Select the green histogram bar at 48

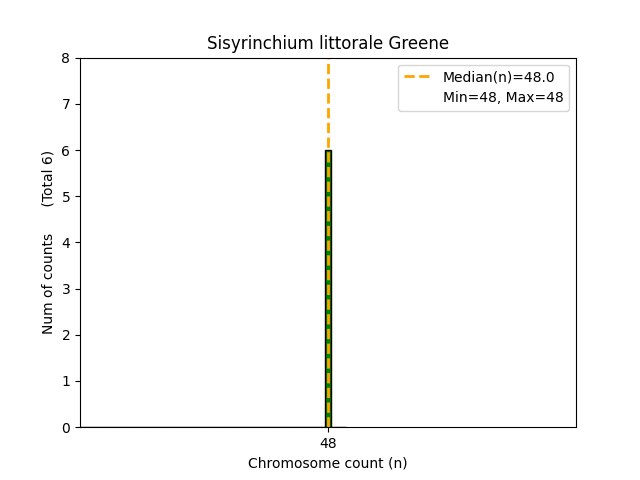tap(328, 300)
